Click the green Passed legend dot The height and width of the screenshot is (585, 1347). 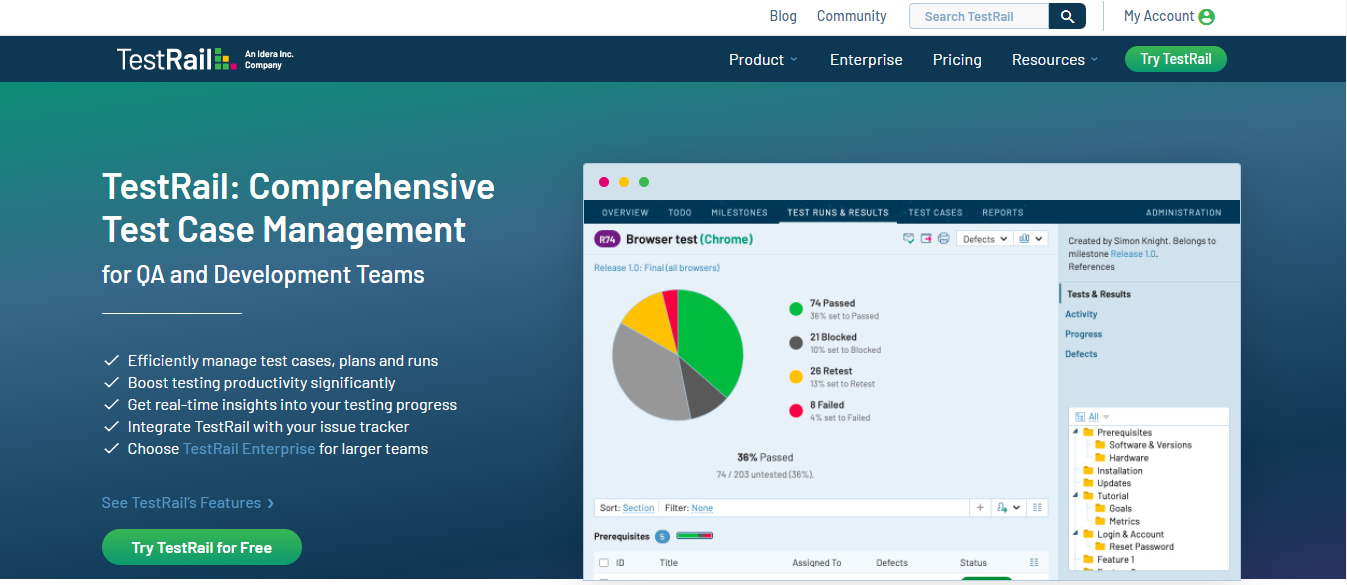796,309
